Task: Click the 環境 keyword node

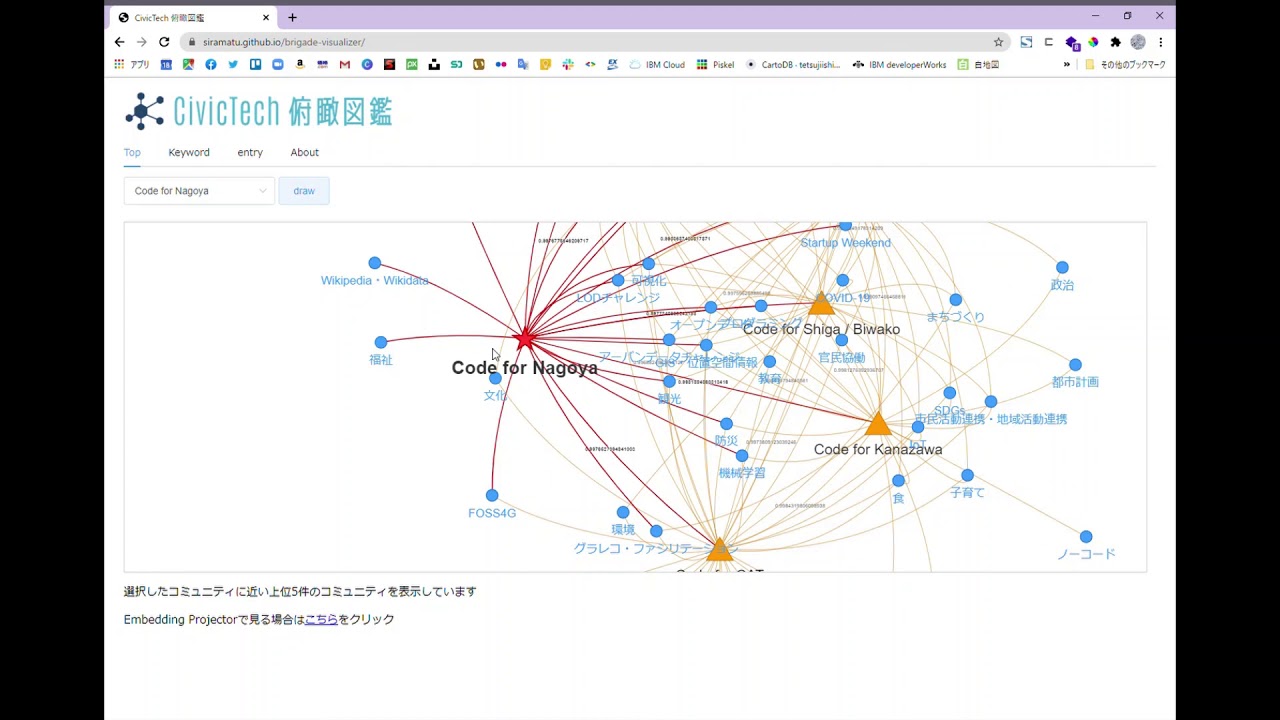Action: pyautogui.click(x=623, y=512)
